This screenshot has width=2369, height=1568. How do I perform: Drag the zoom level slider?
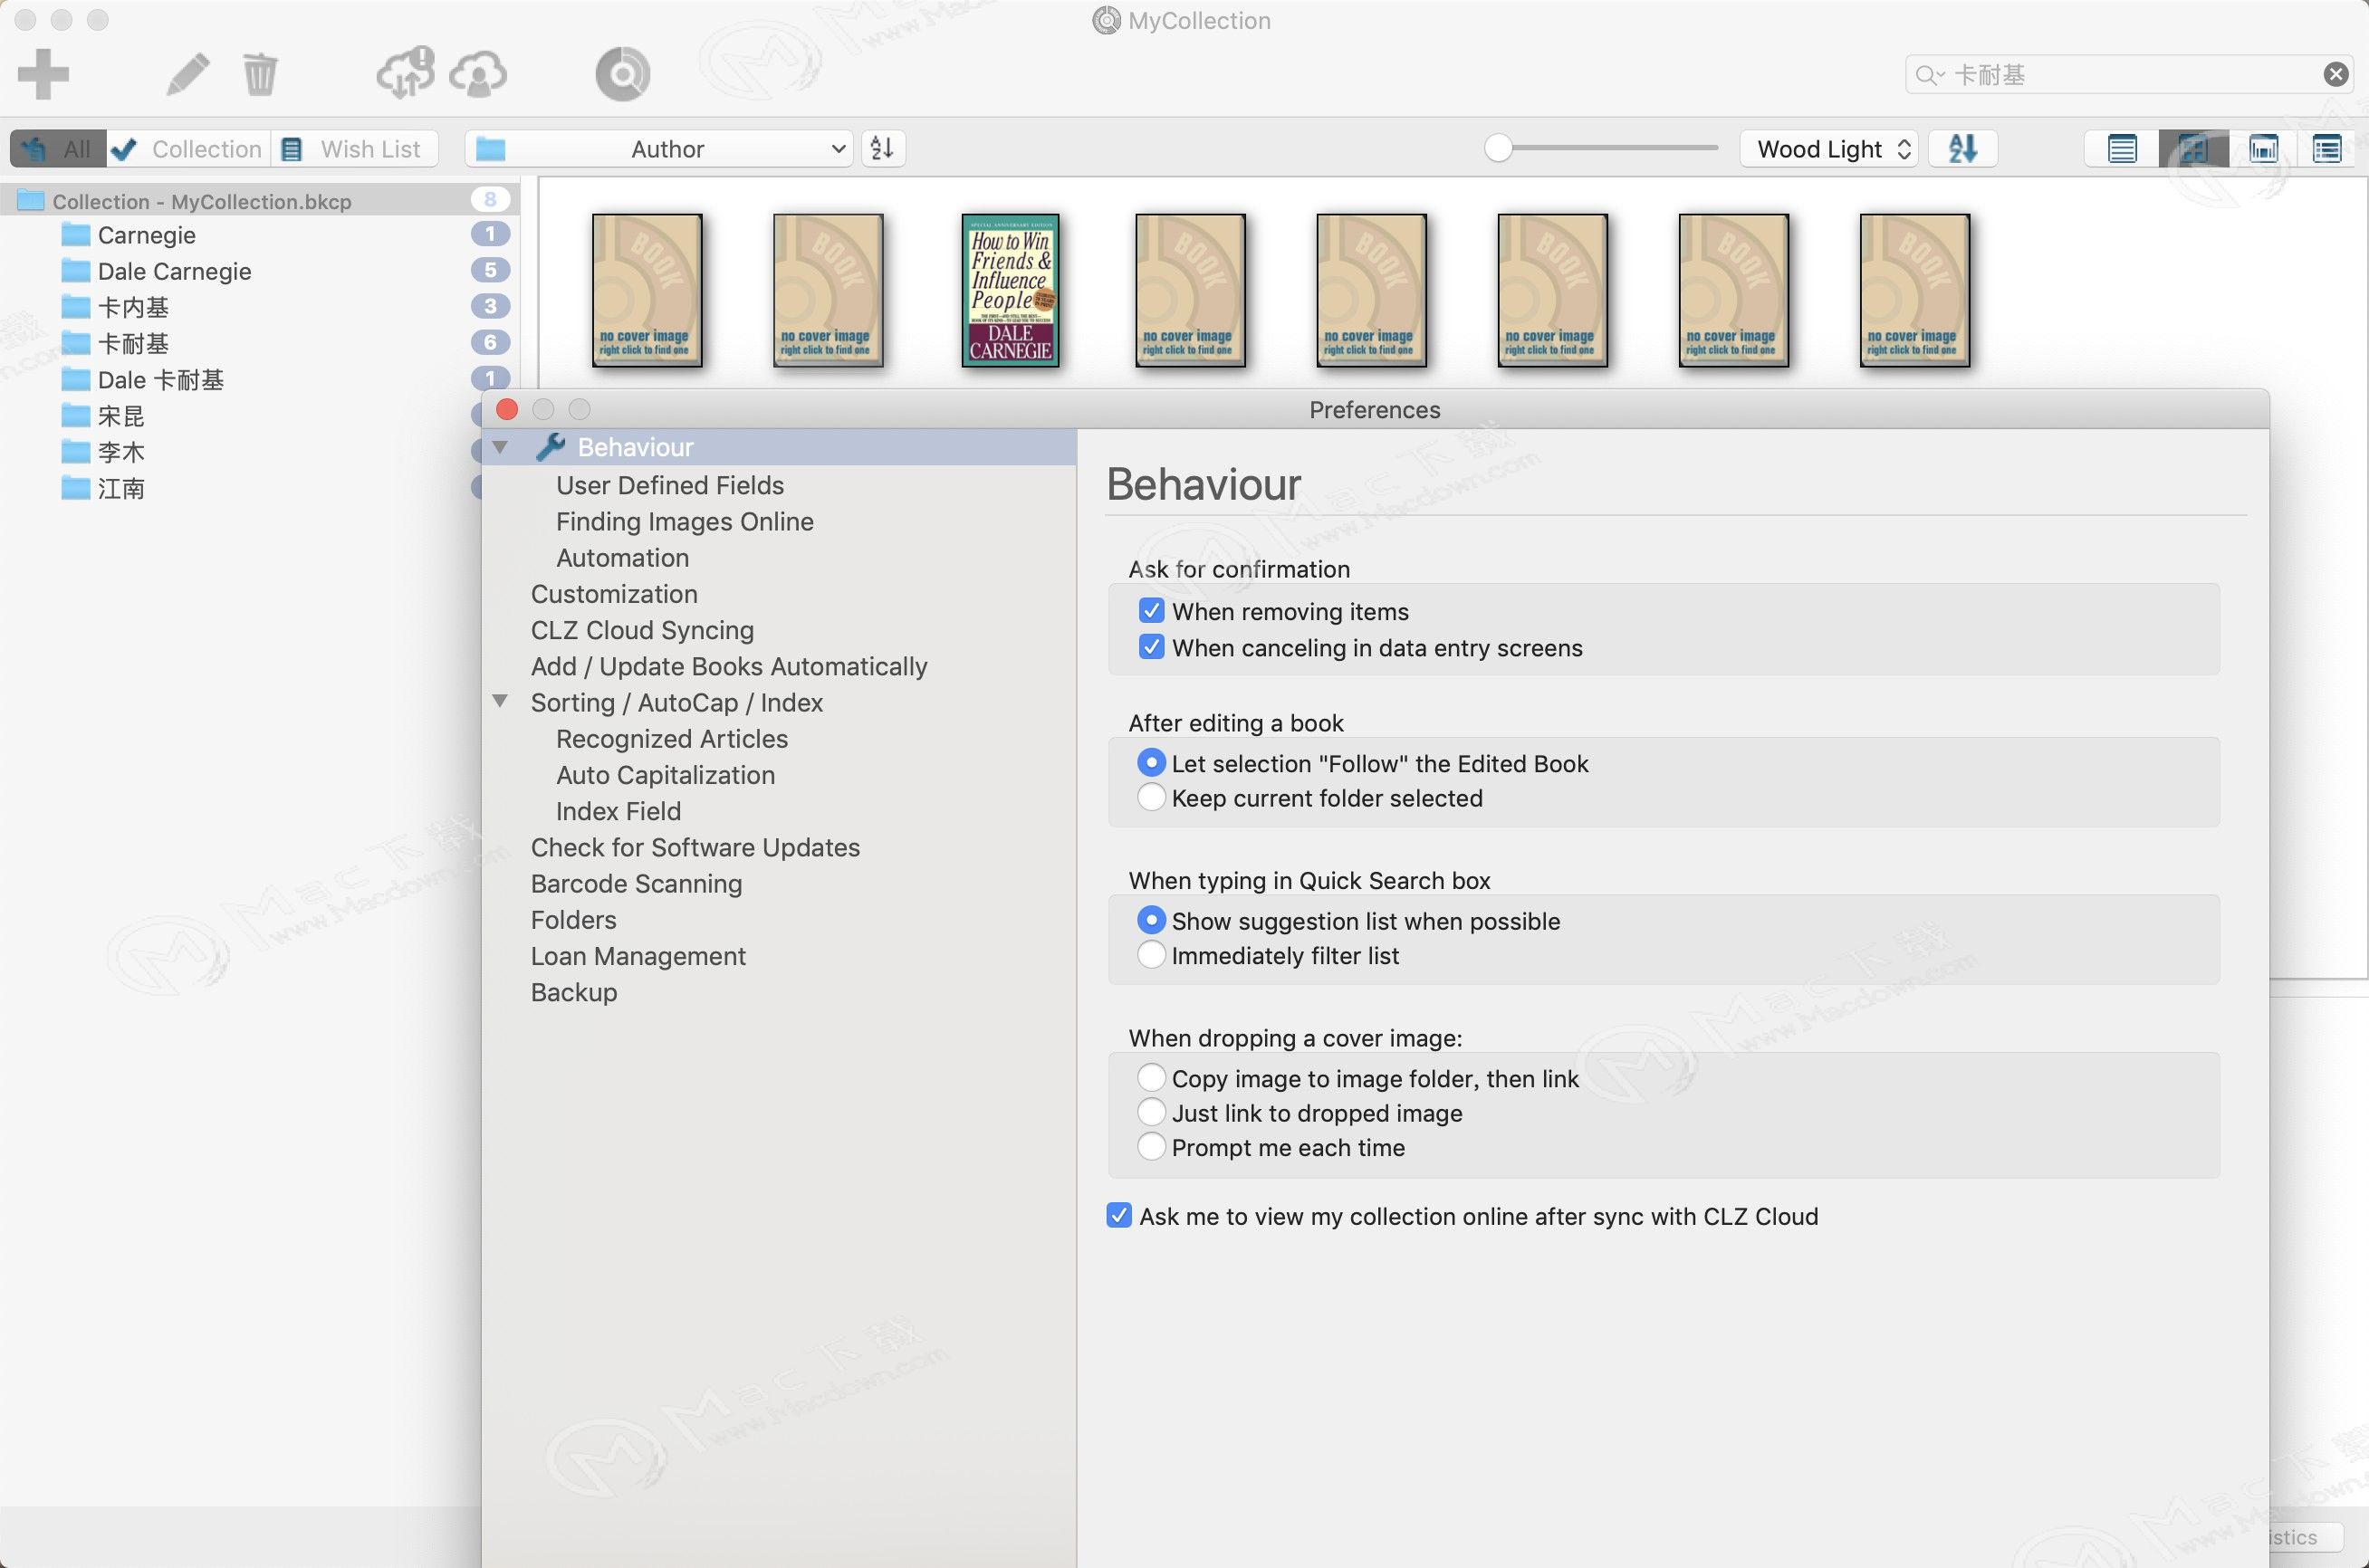tap(1500, 148)
